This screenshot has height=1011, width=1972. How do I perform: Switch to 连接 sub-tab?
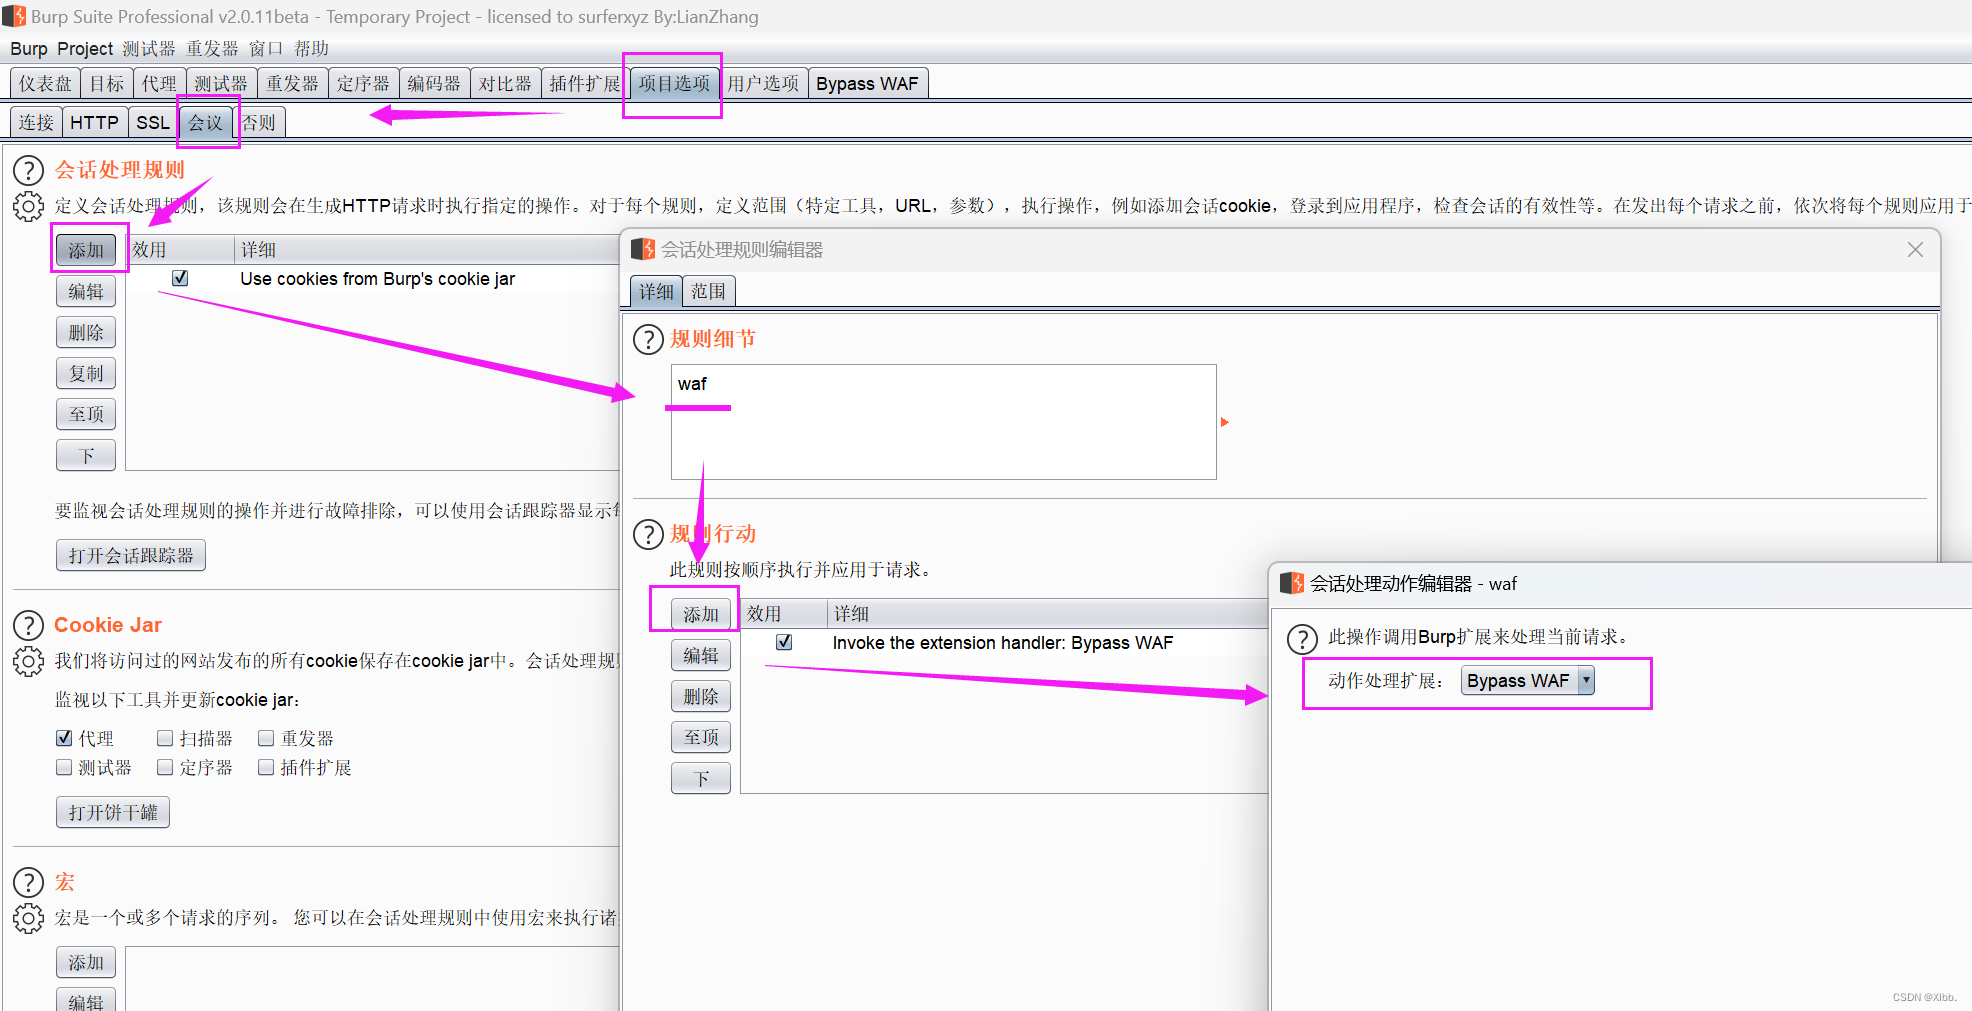[x=36, y=122]
